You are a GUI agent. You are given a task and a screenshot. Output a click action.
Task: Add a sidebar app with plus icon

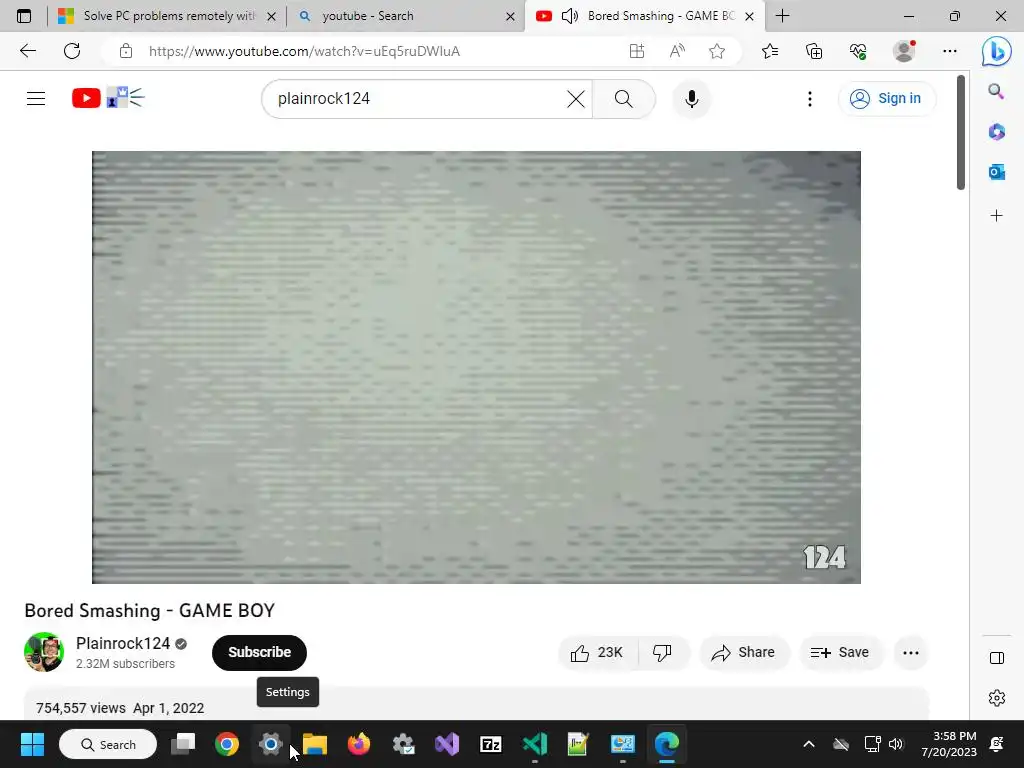pos(997,216)
